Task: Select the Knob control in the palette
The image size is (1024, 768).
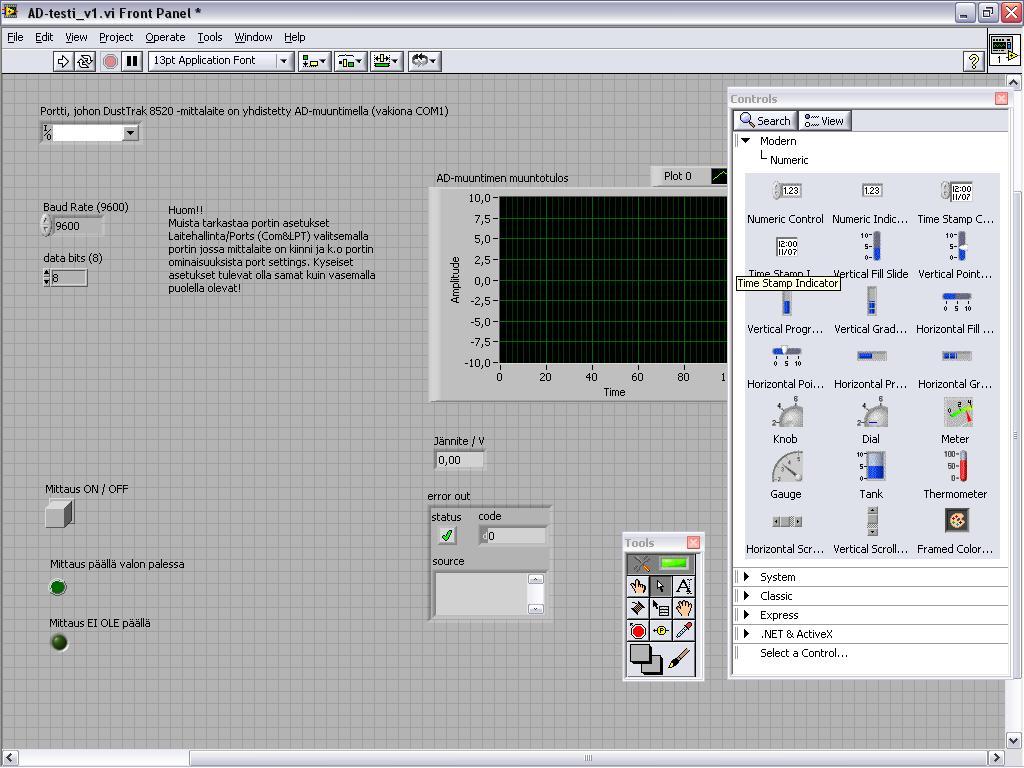Action: point(786,421)
